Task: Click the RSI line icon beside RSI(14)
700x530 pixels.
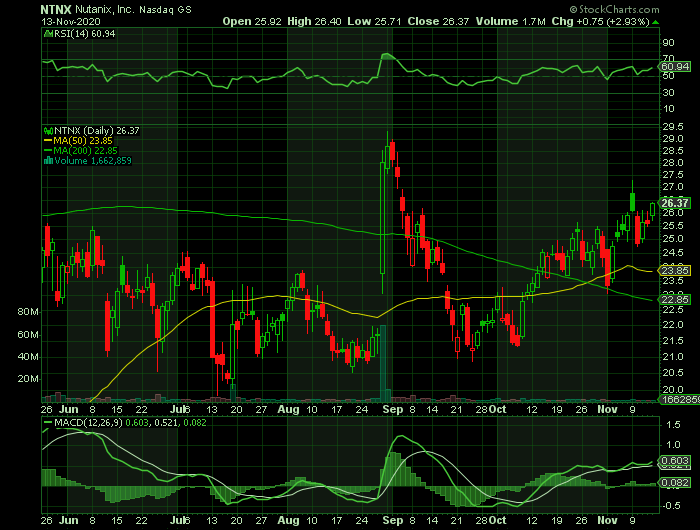Action: point(48,33)
